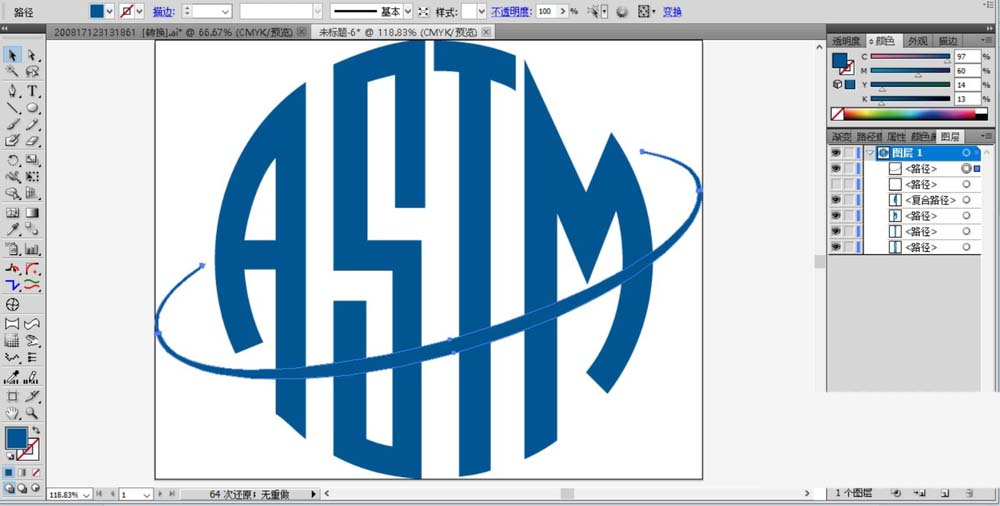1000x506 pixels.
Task: Select the Scale tool
Action: click(x=33, y=160)
